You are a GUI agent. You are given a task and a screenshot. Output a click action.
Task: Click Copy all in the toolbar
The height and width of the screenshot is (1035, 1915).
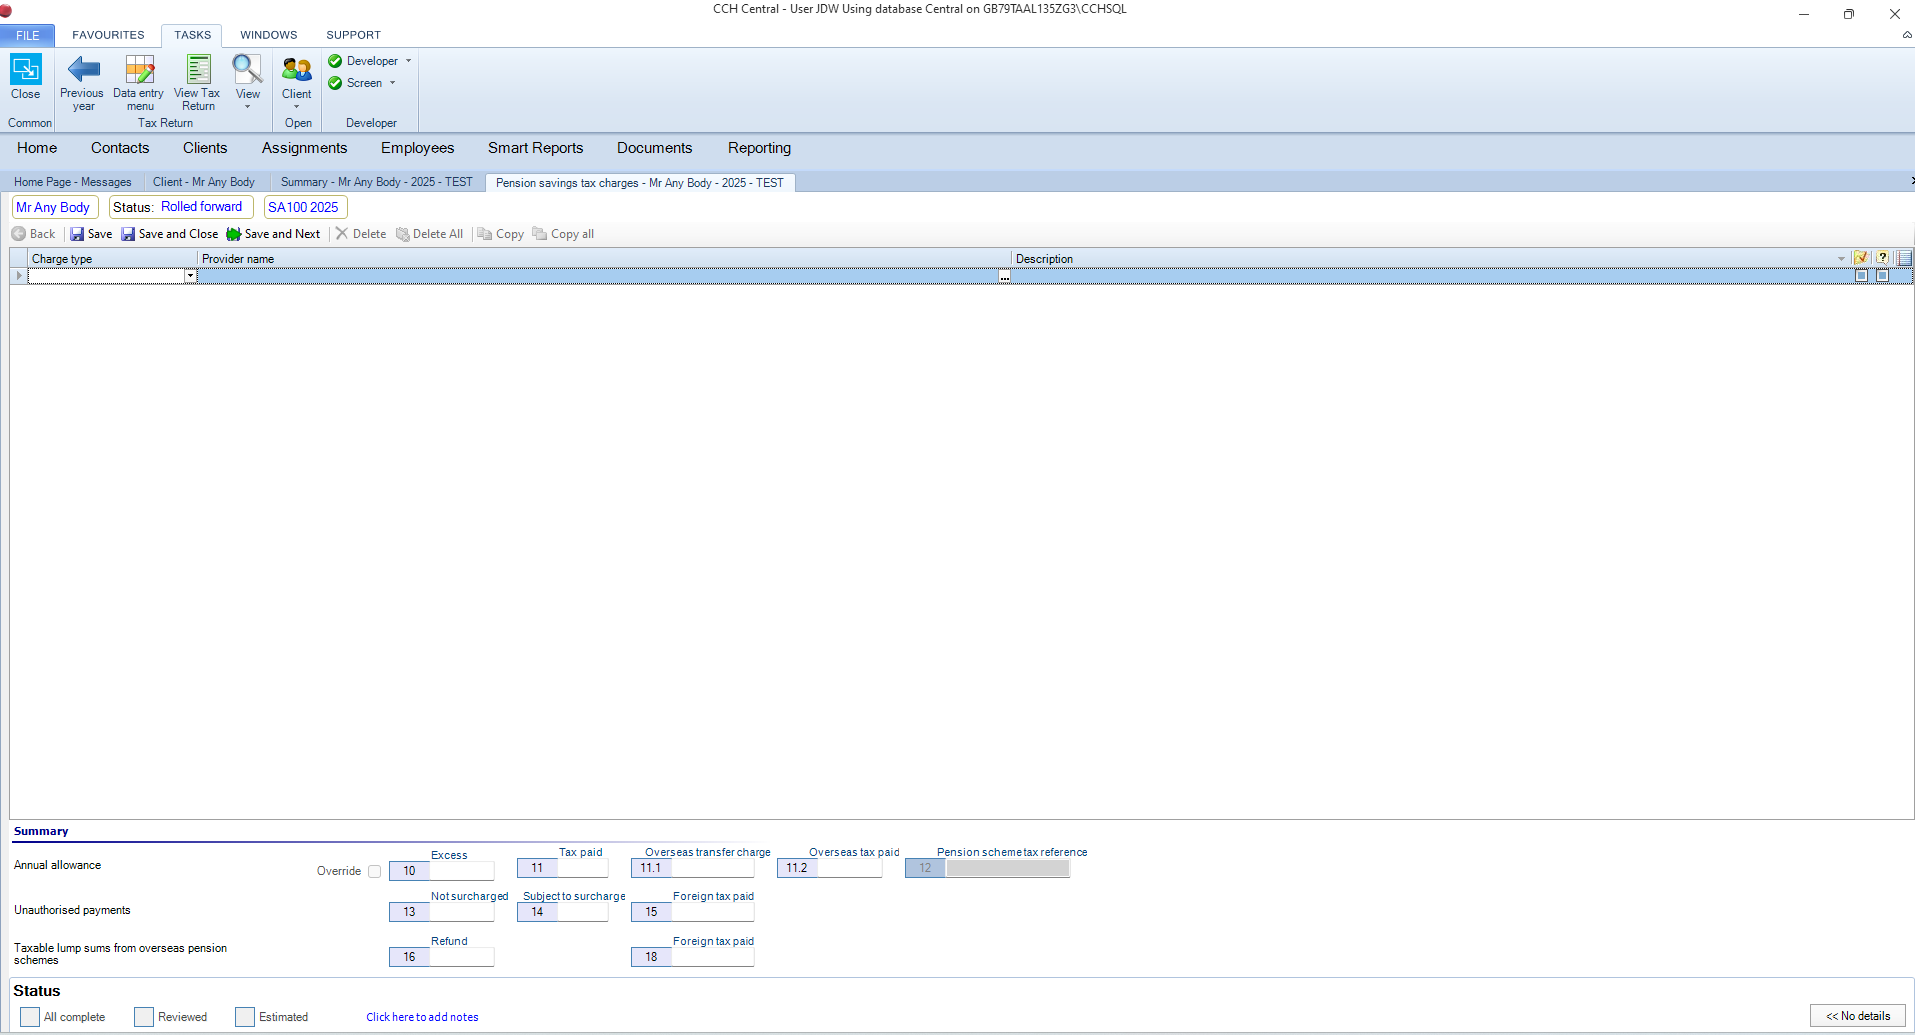point(563,234)
